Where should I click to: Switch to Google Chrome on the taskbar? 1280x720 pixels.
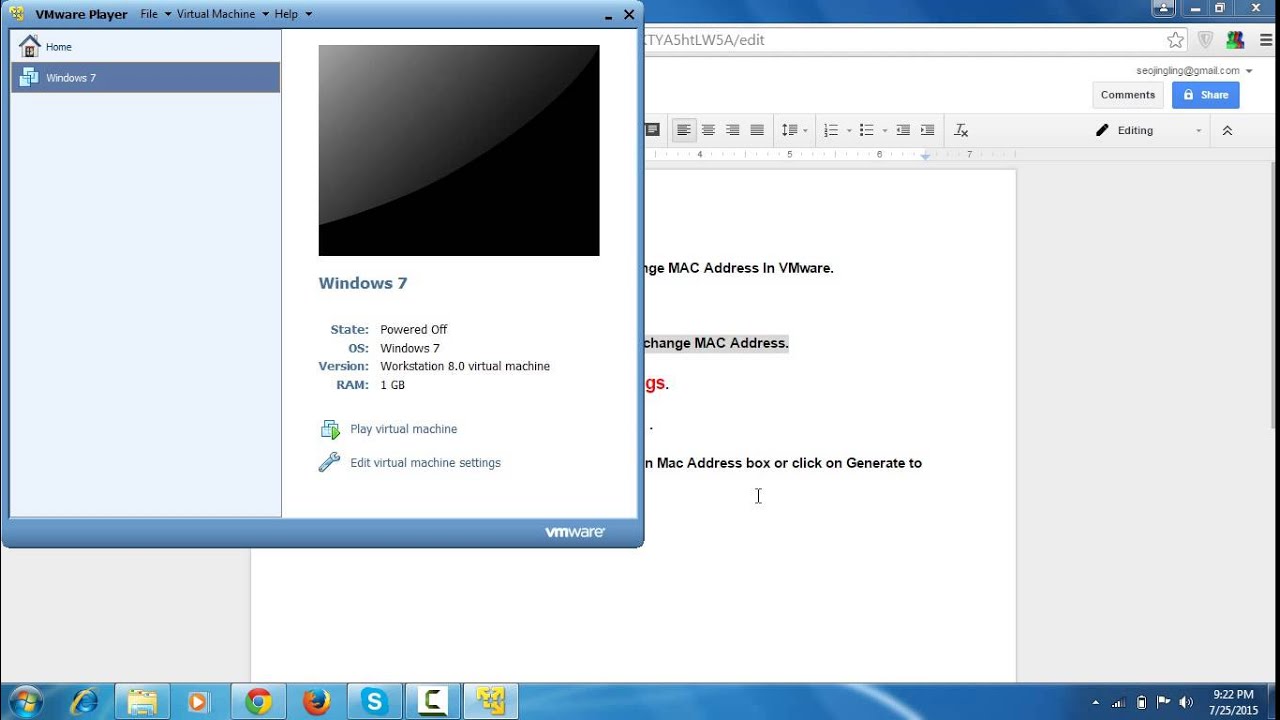(258, 702)
